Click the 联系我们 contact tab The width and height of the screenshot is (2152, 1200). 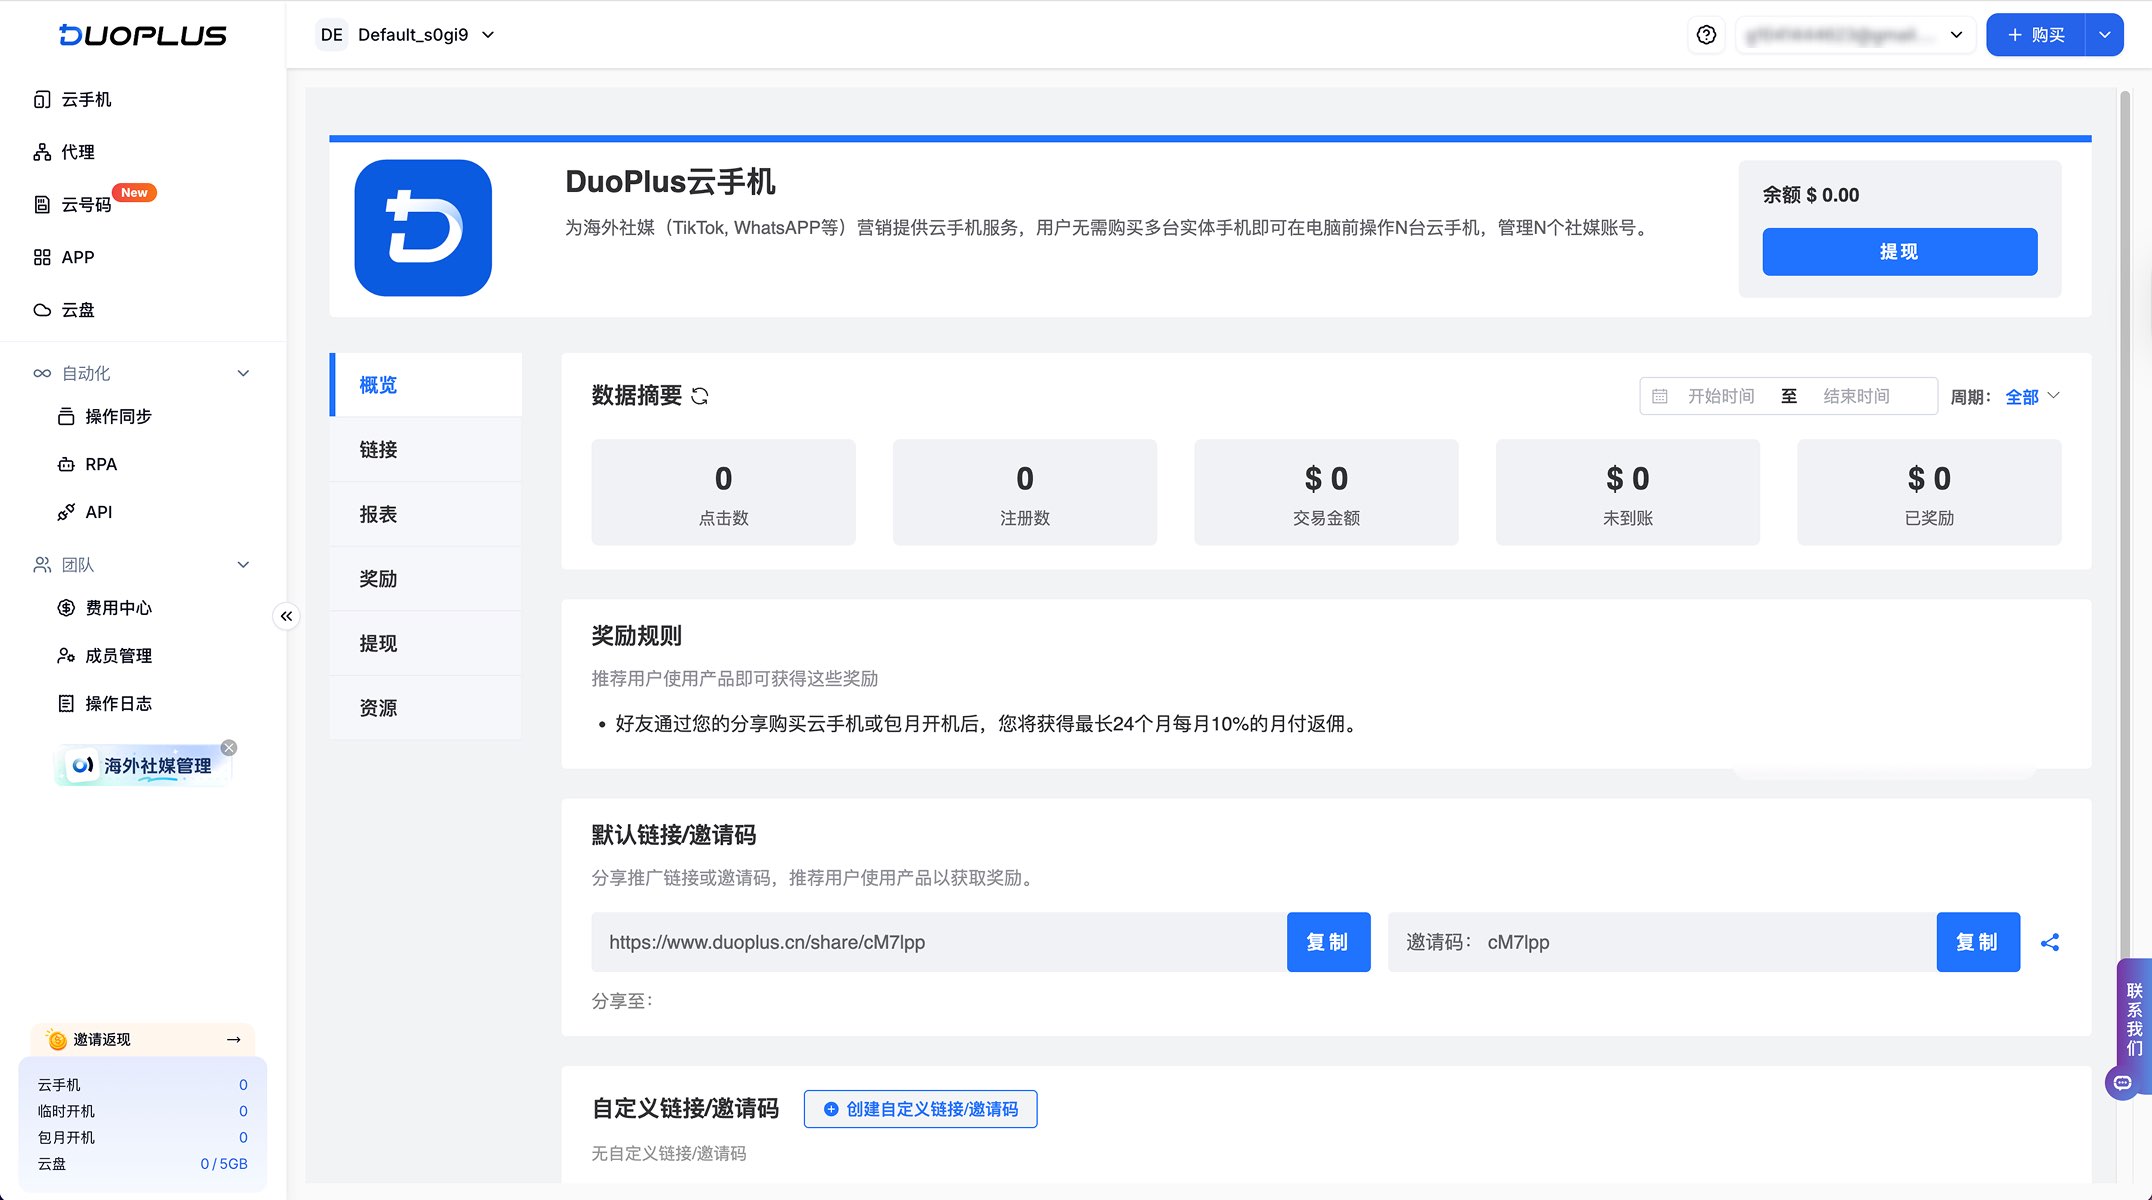(2134, 1018)
